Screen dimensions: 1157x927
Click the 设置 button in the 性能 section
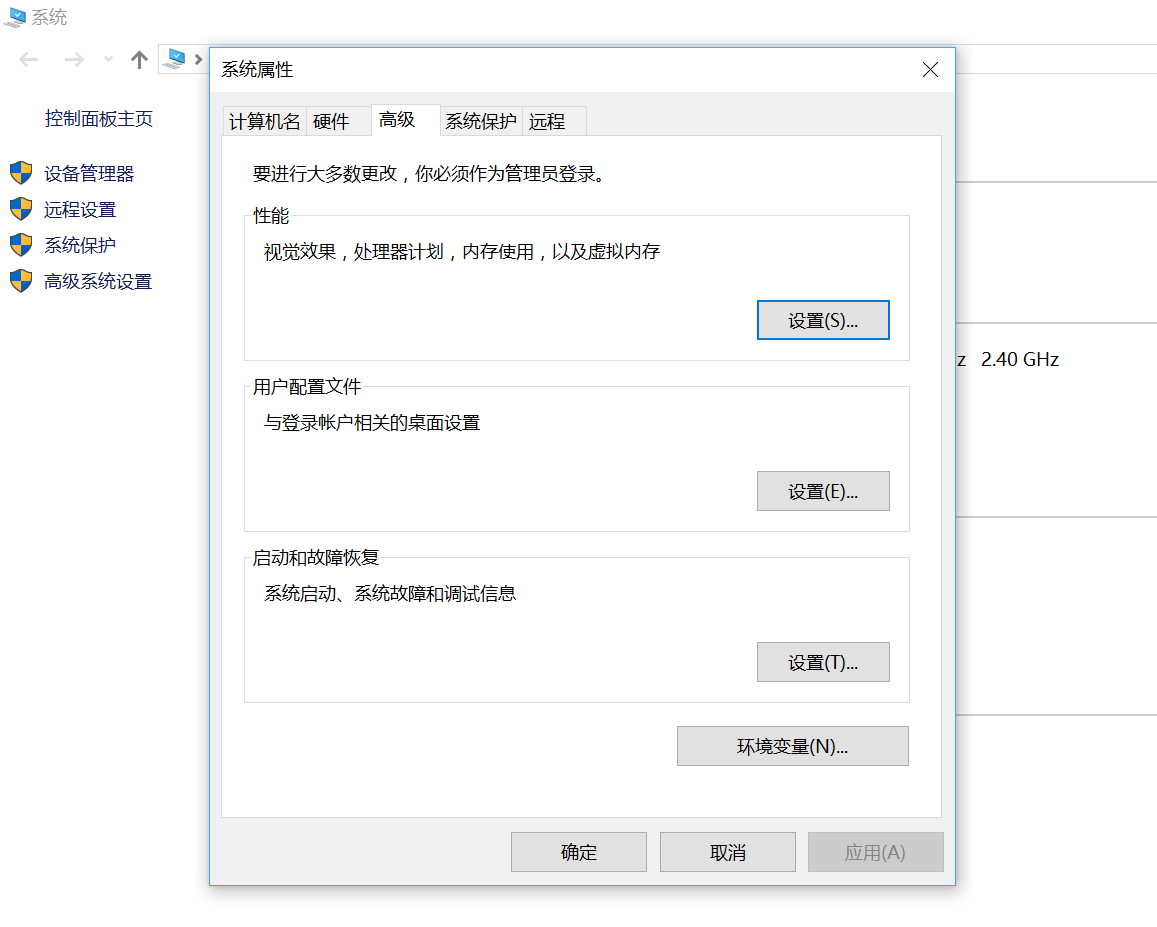[x=823, y=319]
